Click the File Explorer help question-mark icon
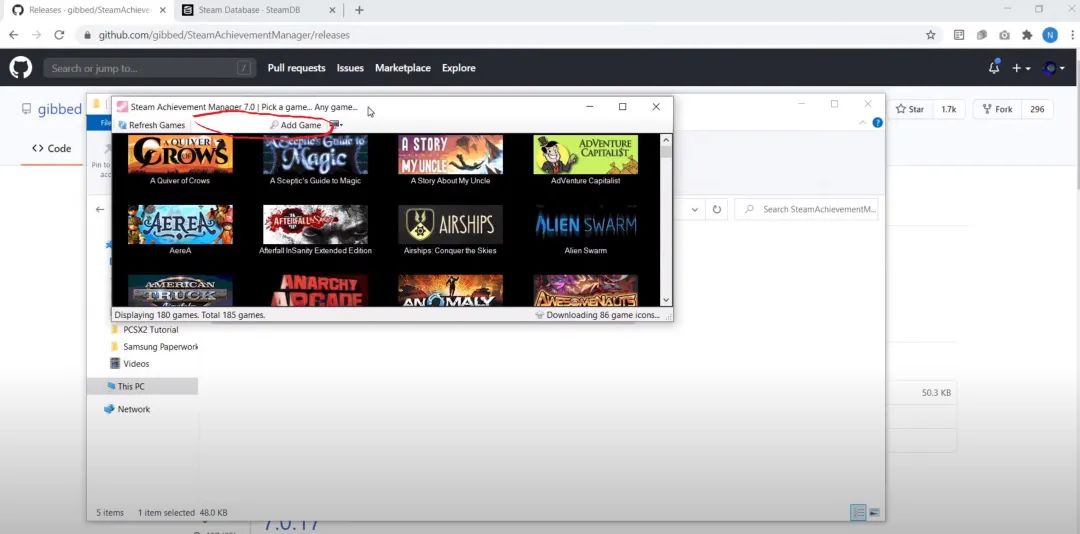The image size is (1080, 534). (877, 123)
